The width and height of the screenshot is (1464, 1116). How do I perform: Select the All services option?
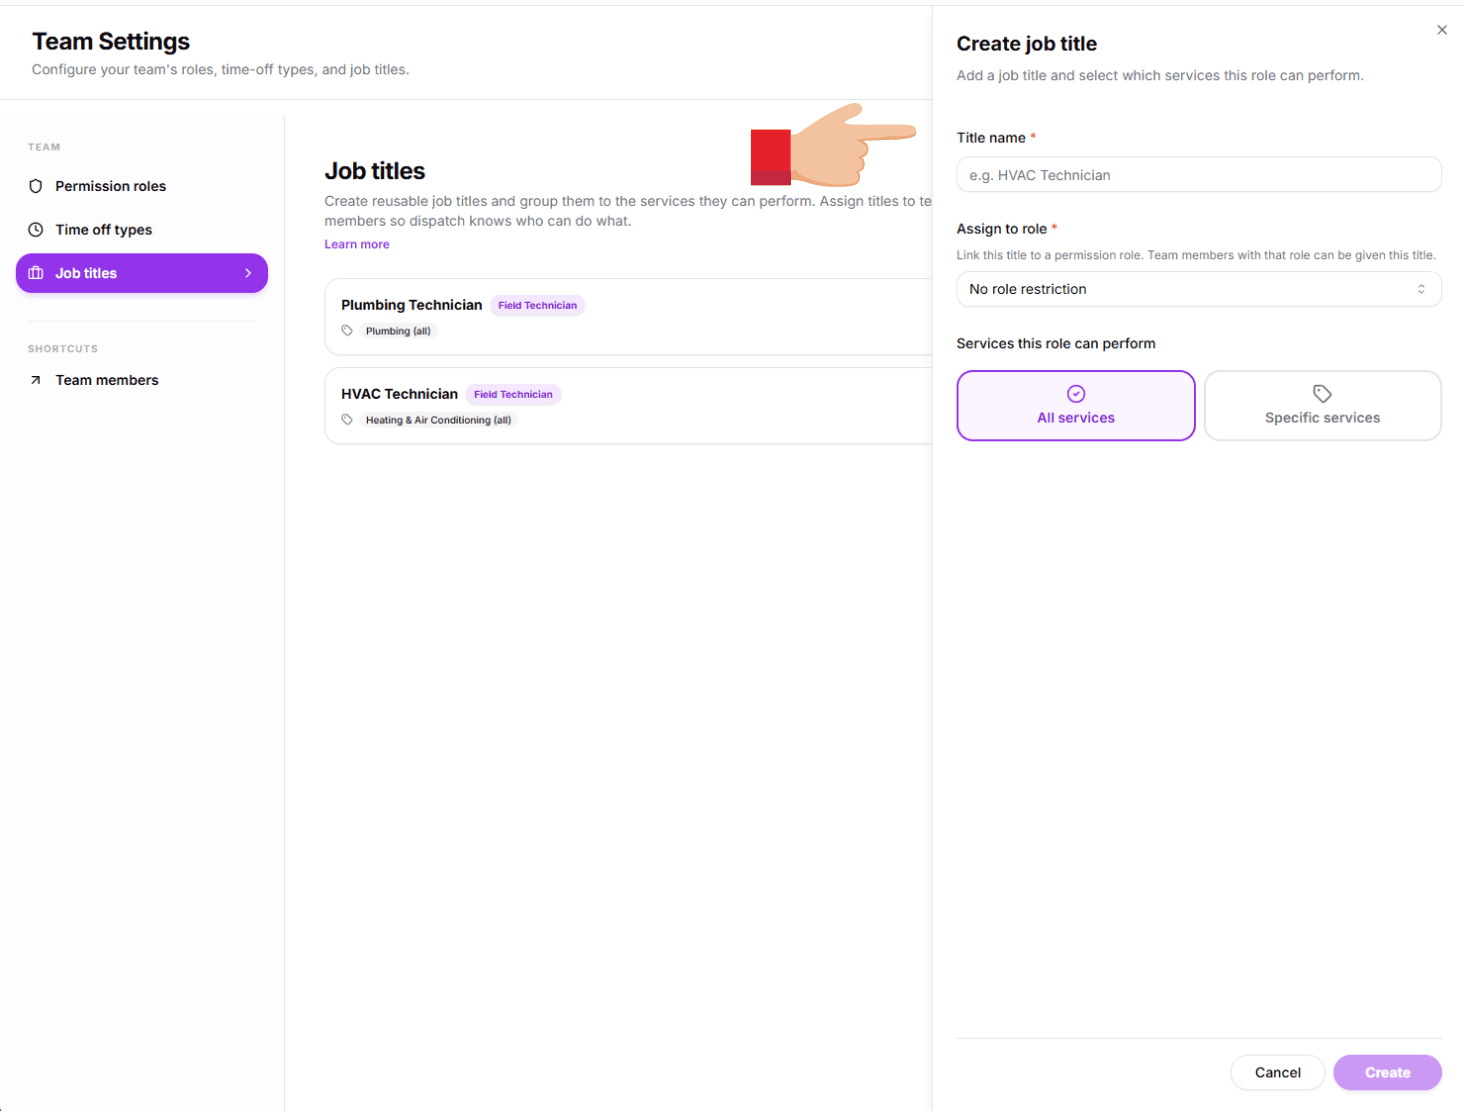tap(1076, 406)
